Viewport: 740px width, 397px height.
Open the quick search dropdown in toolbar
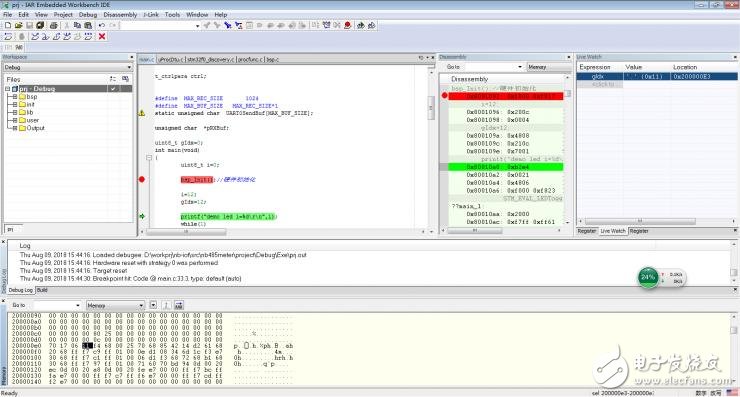pos(197,25)
